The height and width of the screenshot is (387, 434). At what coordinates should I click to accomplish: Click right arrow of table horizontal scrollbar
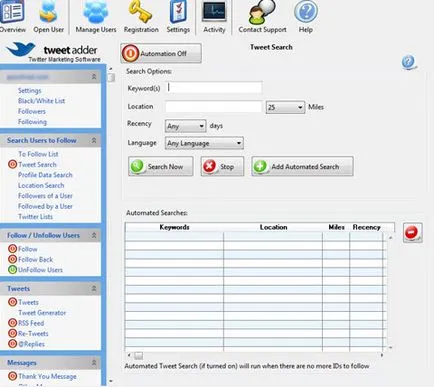[381, 355]
